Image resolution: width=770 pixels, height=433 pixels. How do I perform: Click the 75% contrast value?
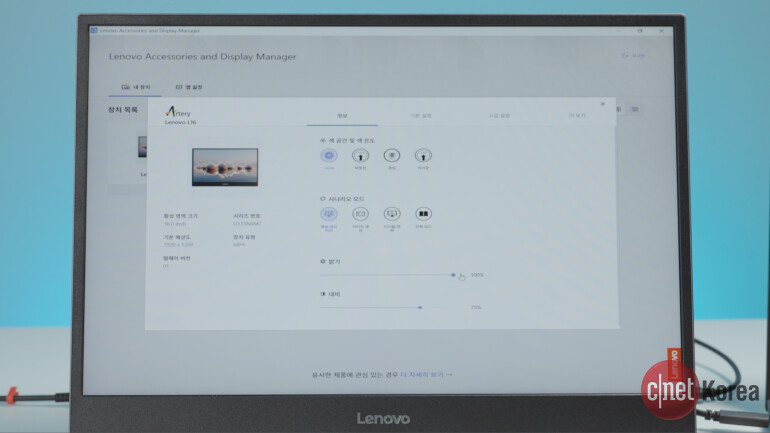[476, 307]
